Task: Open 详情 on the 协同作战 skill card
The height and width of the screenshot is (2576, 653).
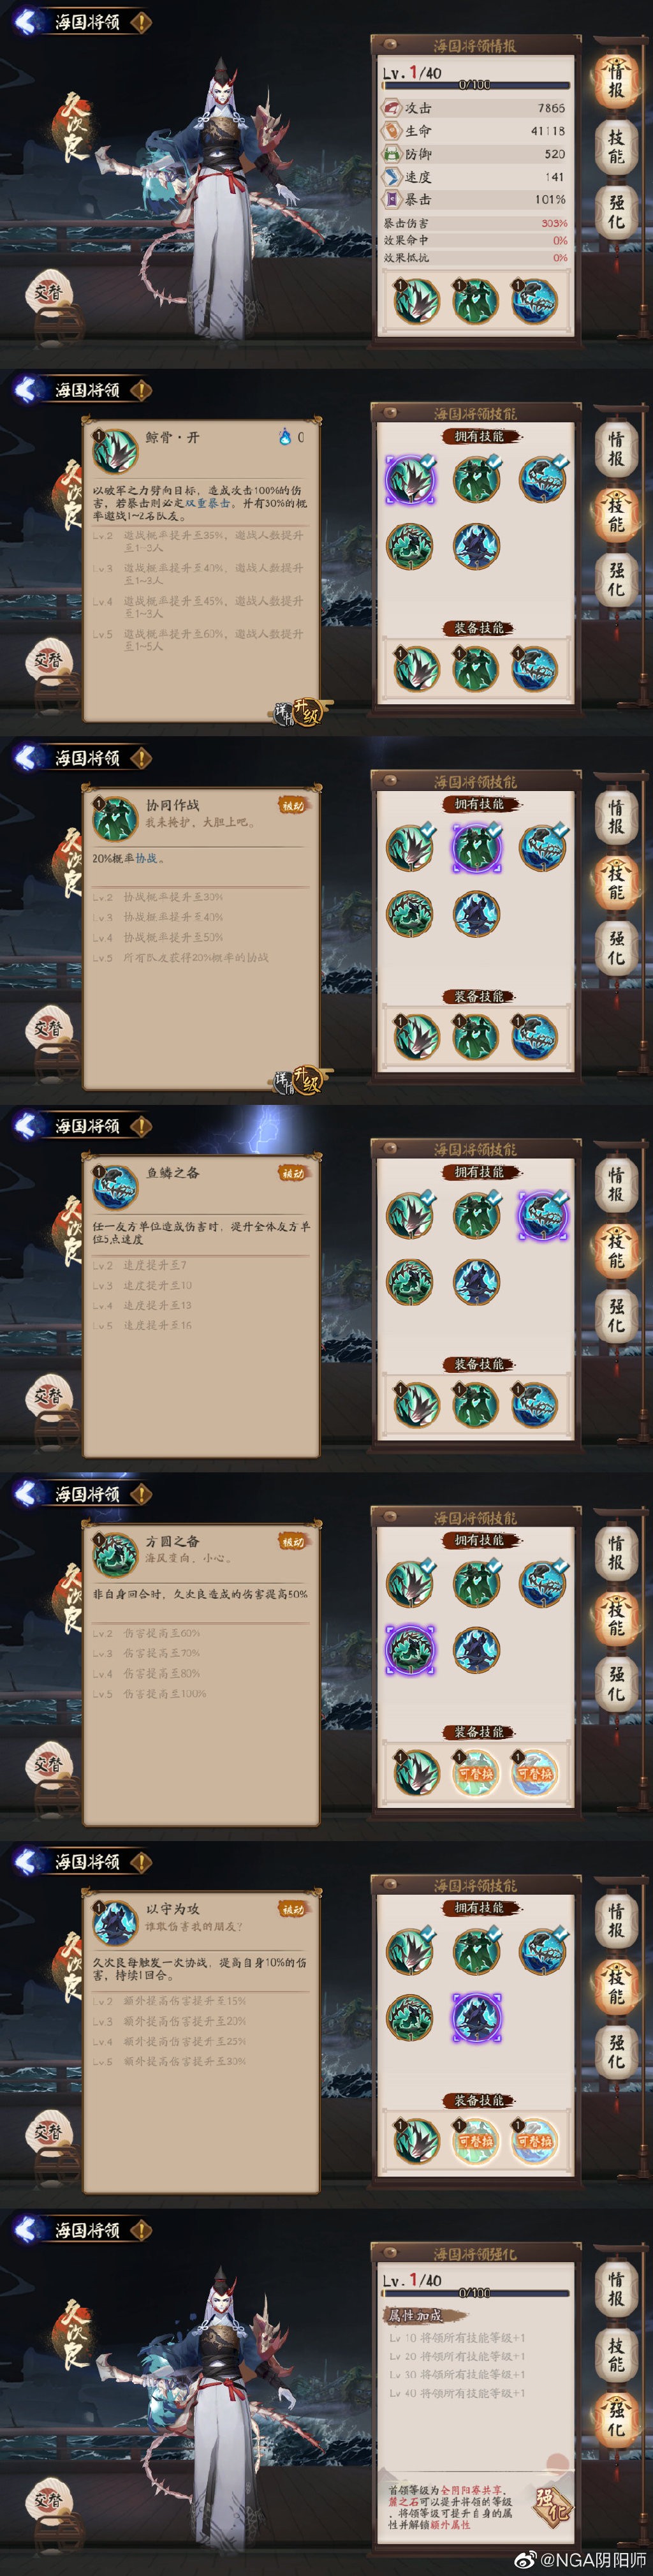Action: (x=283, y=1080)
